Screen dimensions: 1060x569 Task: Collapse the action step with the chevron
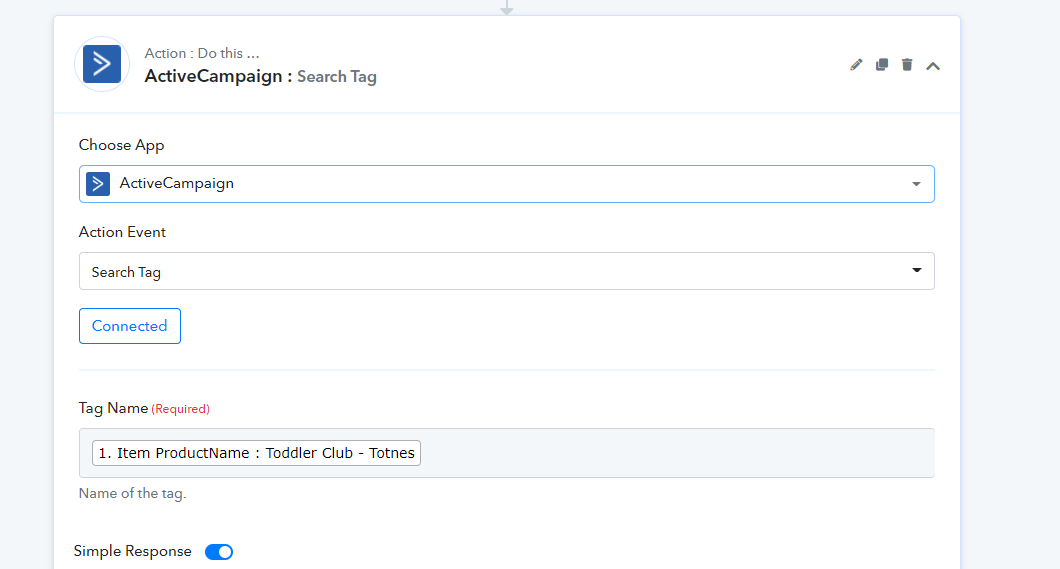click(x=933, y=66)
